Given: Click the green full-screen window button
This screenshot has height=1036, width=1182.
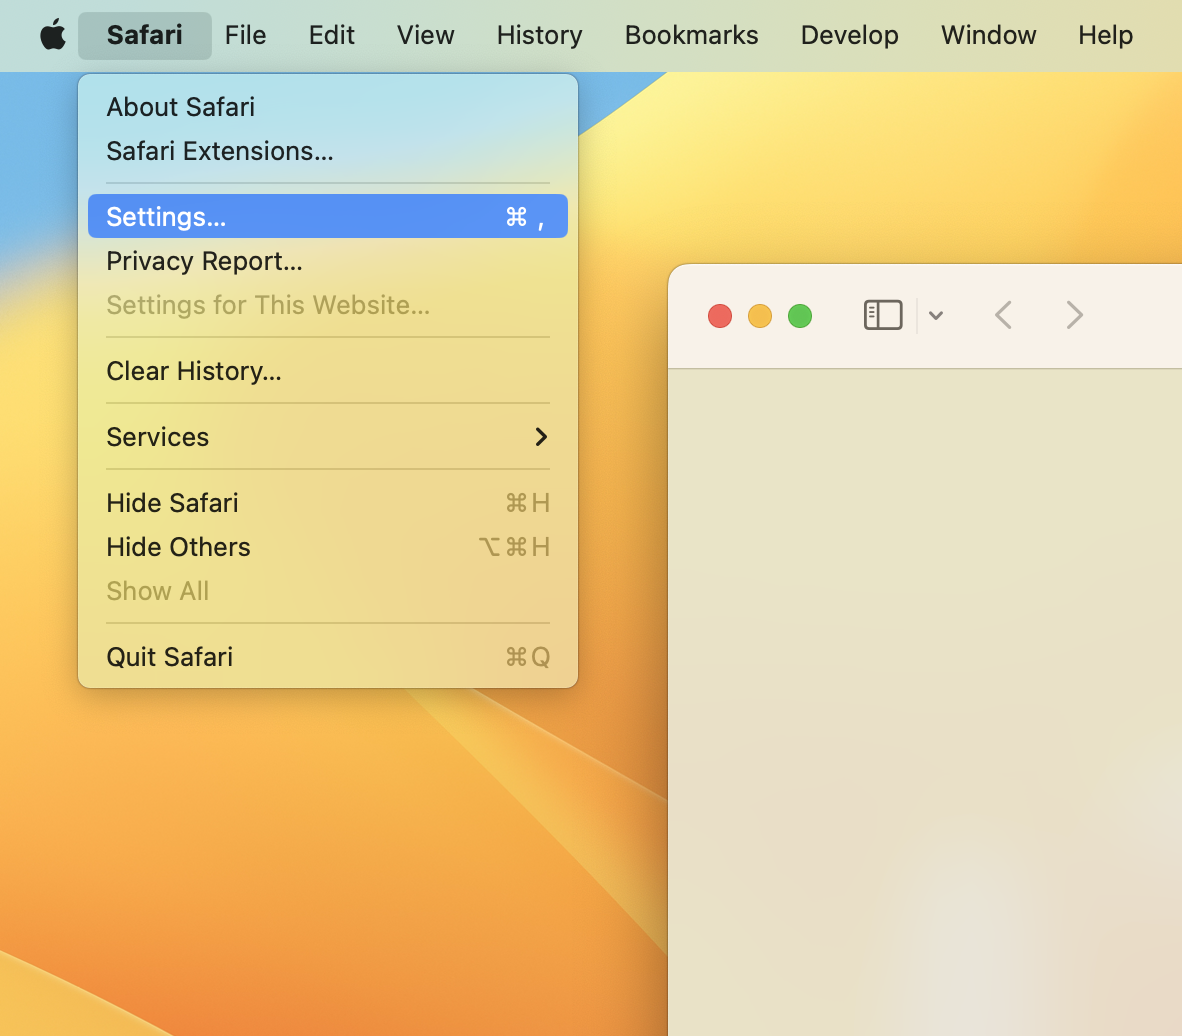Looking at the screenshot, I should point(800,316).
